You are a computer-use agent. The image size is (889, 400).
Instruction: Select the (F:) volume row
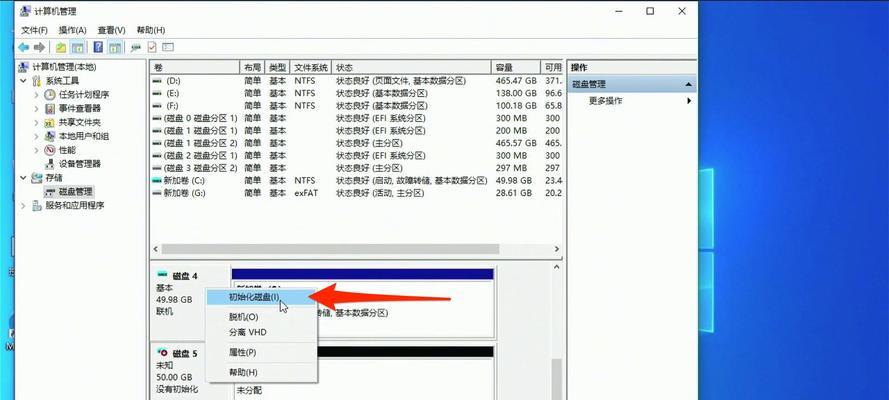pyautogui.click(x=357, y=106)
